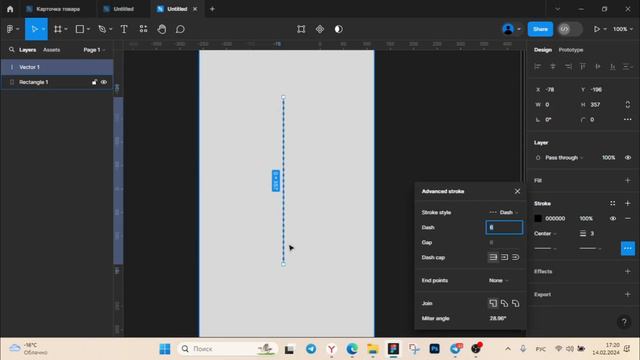Select the Vector 1 layer
The image size is (640, 360).
[x=57, y=67]
